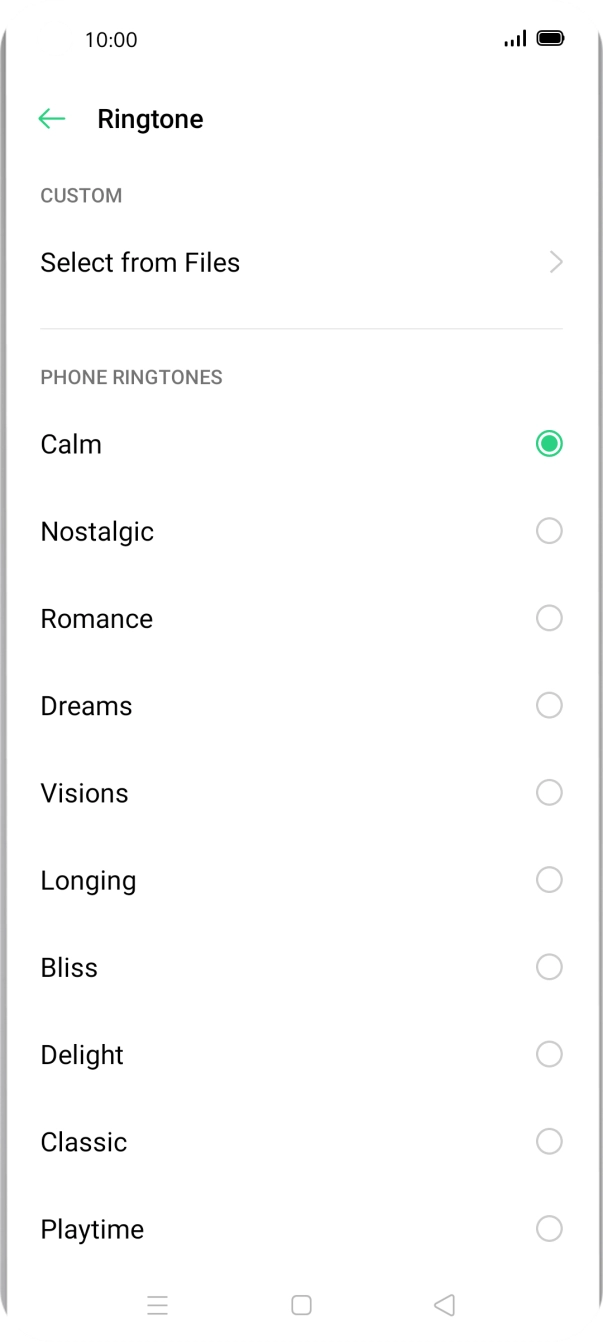Tap the CUSTOM section header

click(x=81, y=195)
